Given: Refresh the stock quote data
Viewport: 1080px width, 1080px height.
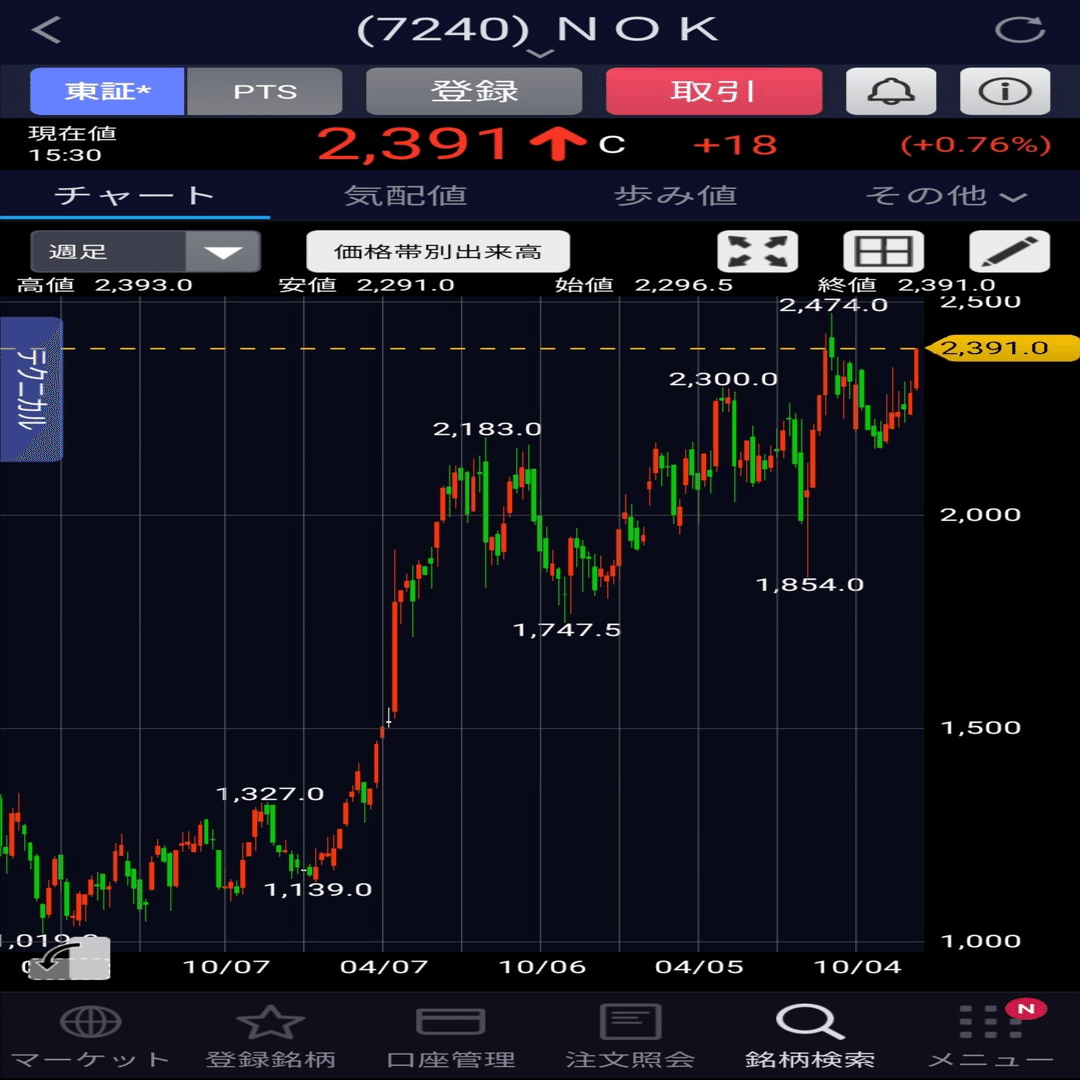Looking at the screenshot, I should coord(1020,30).
